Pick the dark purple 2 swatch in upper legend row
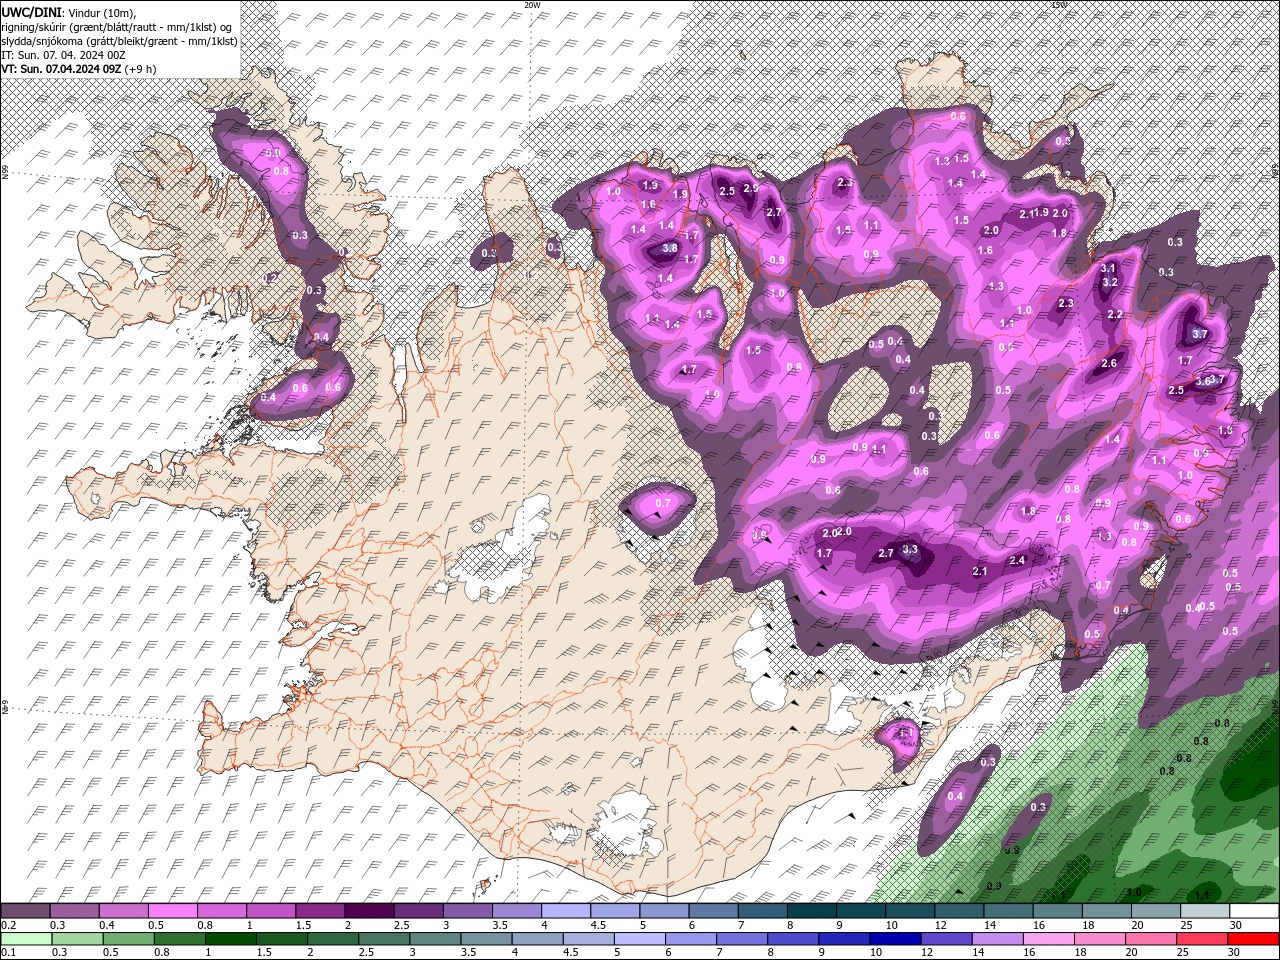Image resolution: width=1280 pixels, height=960 pixels. (369, 911)
